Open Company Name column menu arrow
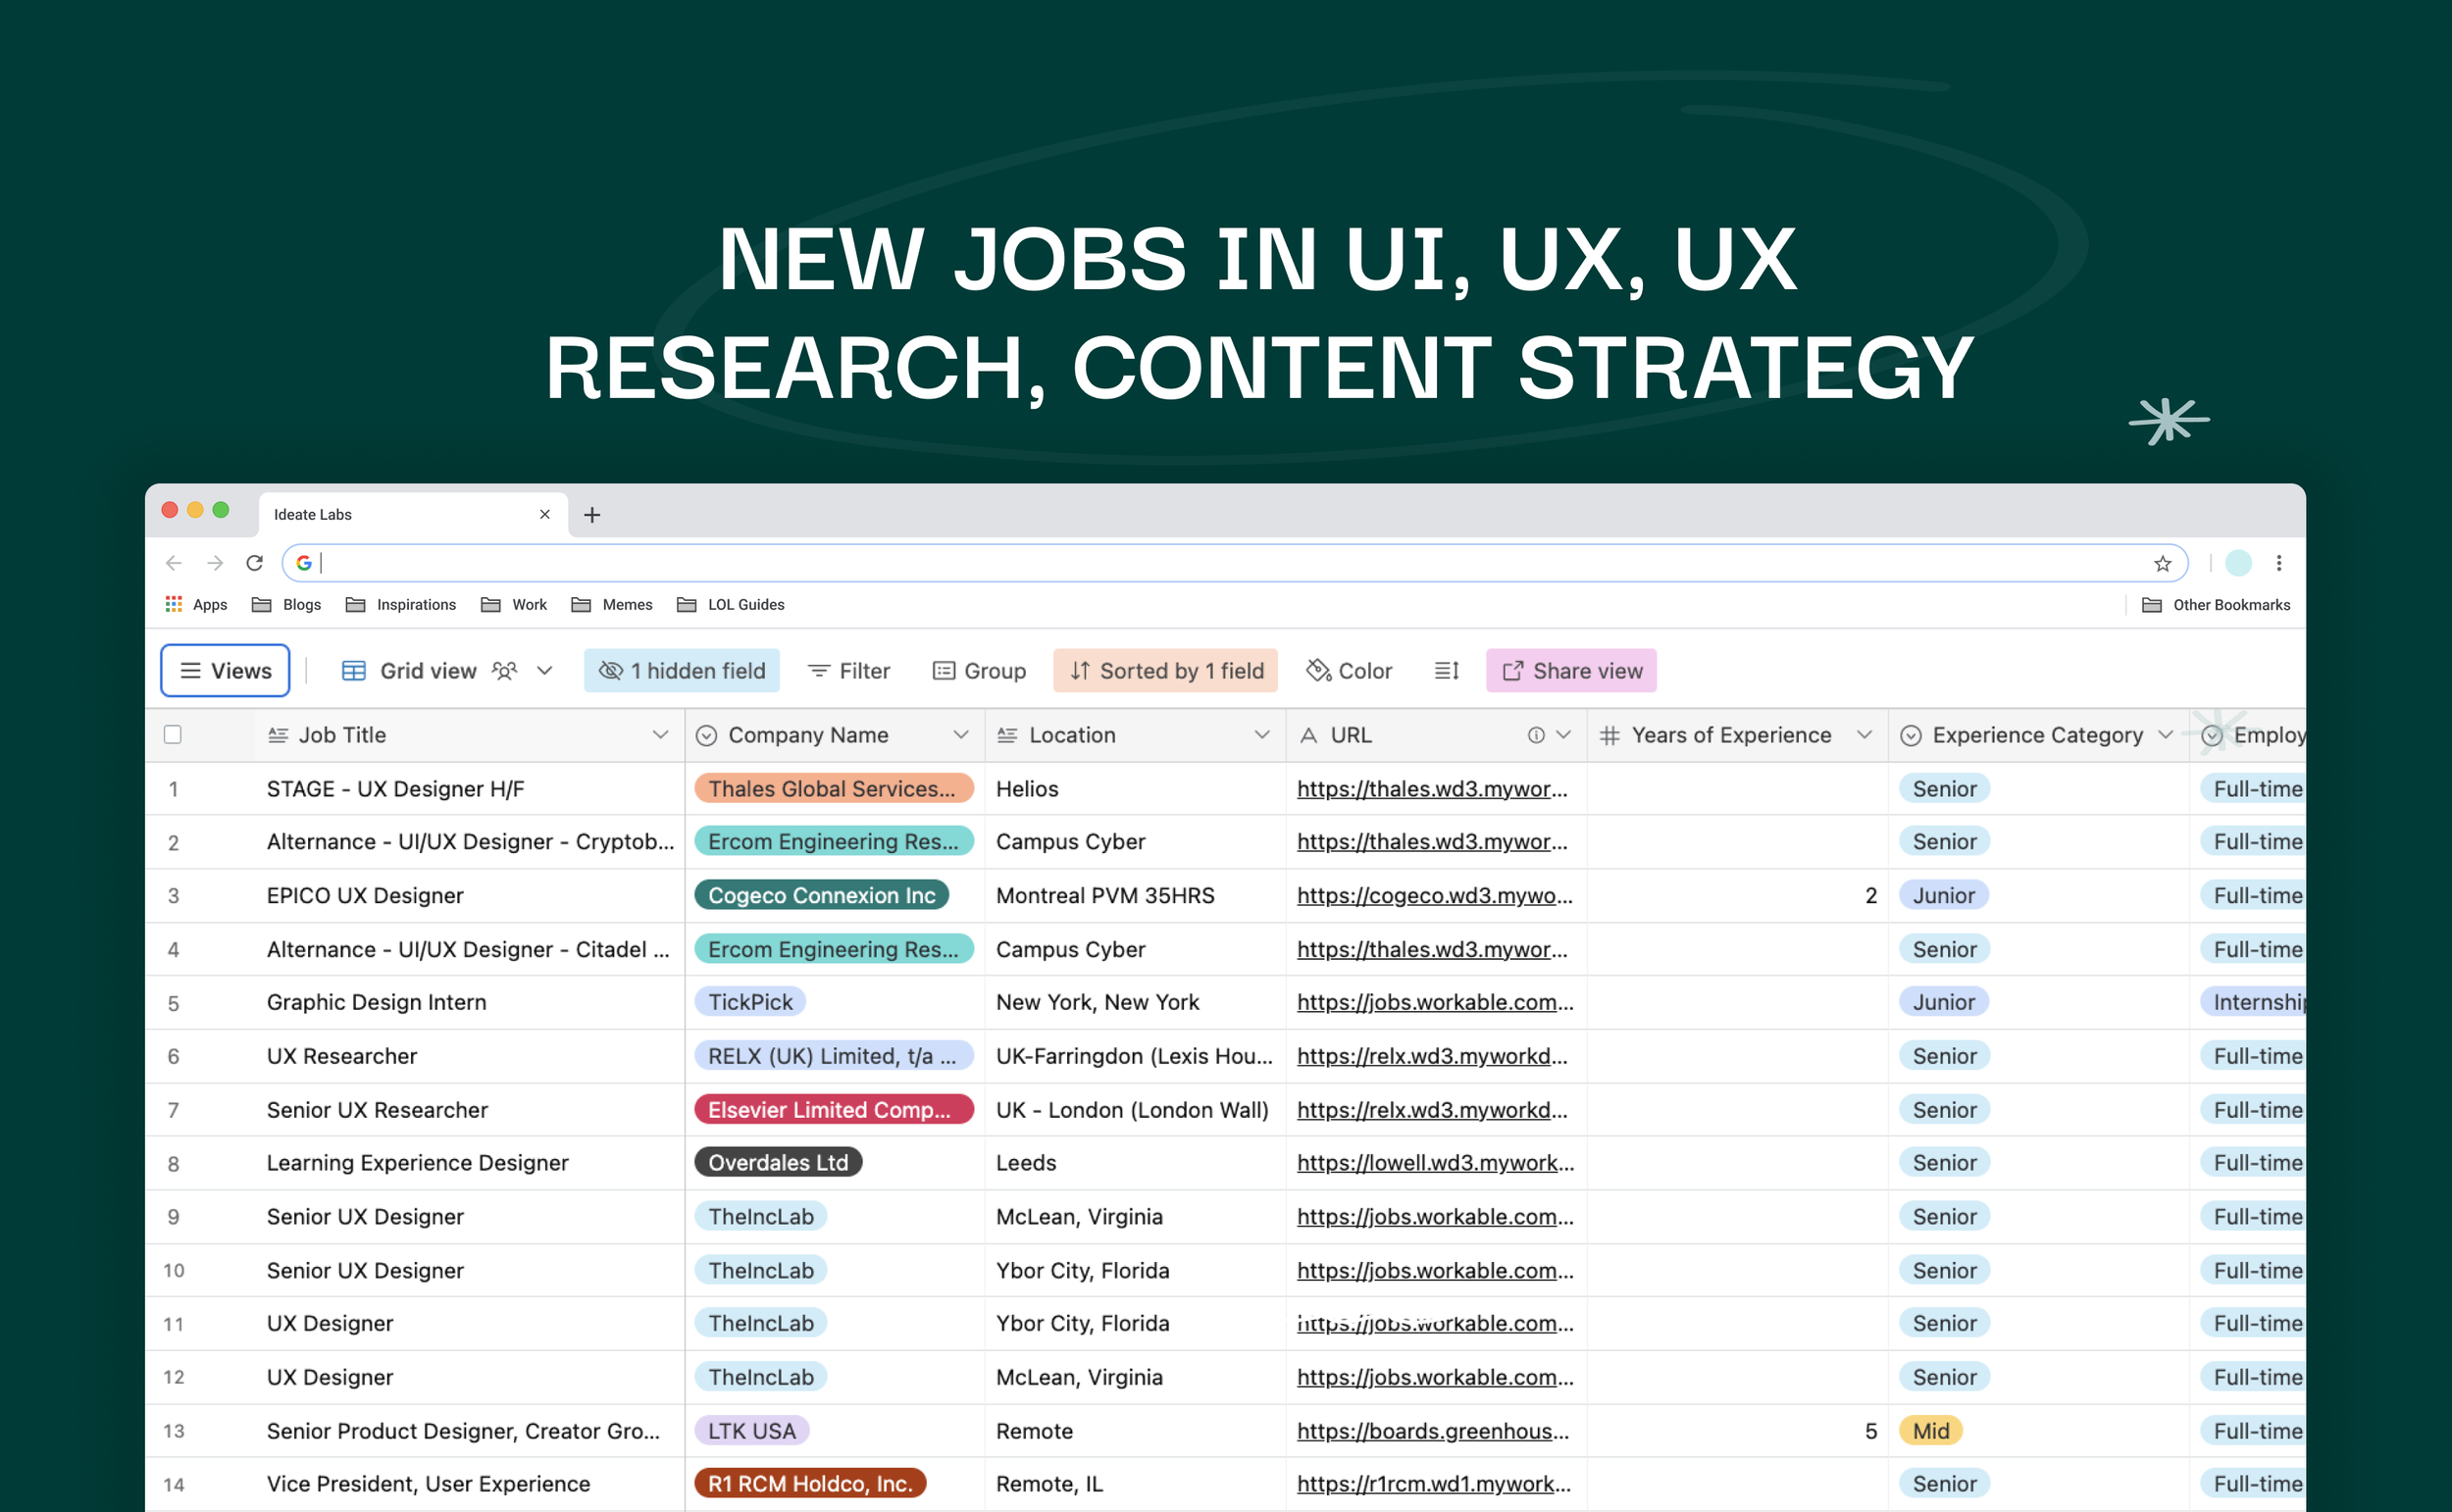Image resolution: width=2452 pixels, height=1512 pixels. [x=960, y=735]
